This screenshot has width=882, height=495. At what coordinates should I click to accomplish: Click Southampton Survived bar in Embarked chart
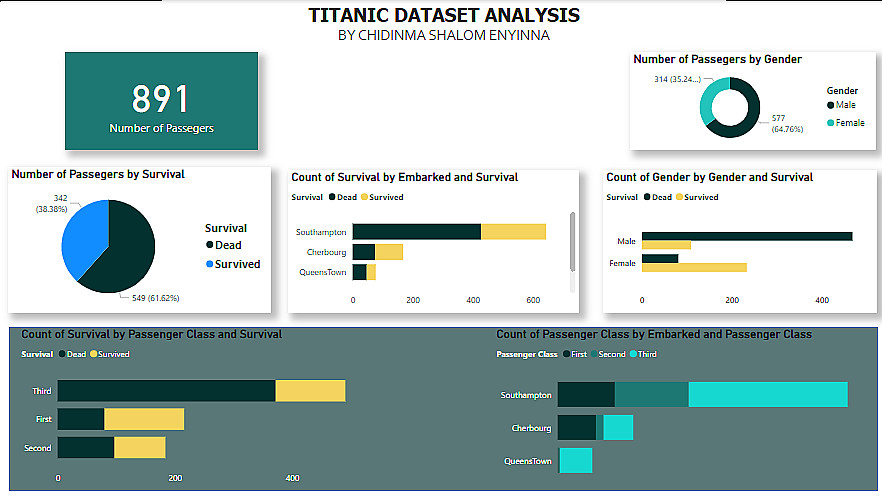pos(513,232)
